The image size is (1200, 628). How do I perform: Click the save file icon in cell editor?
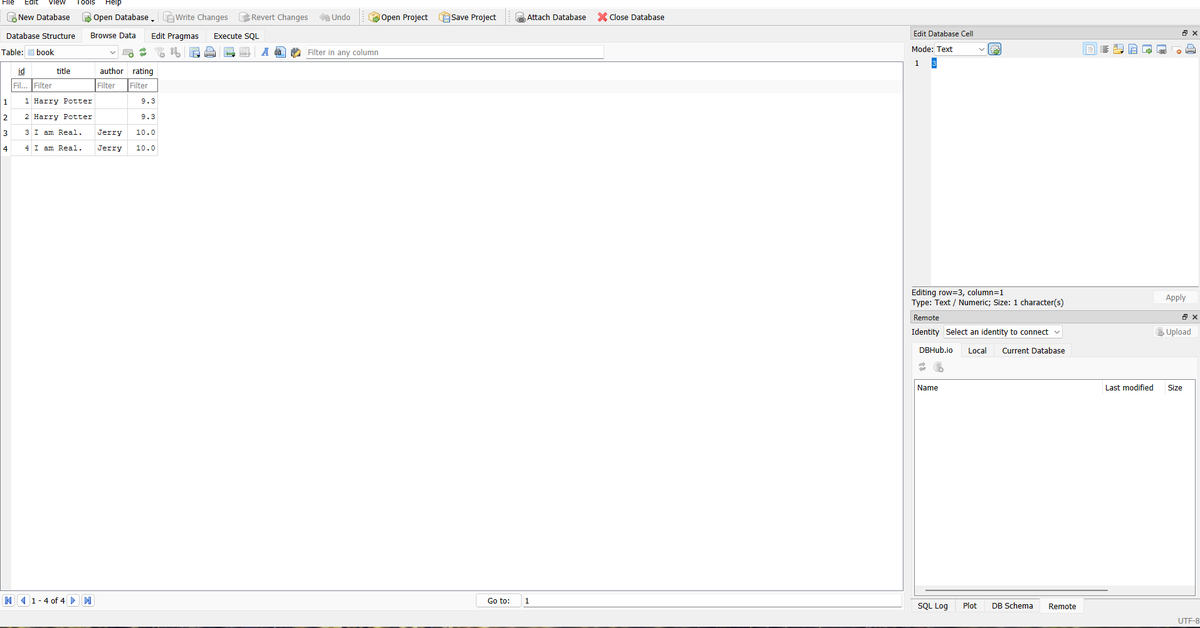(x=1133, y=49)
